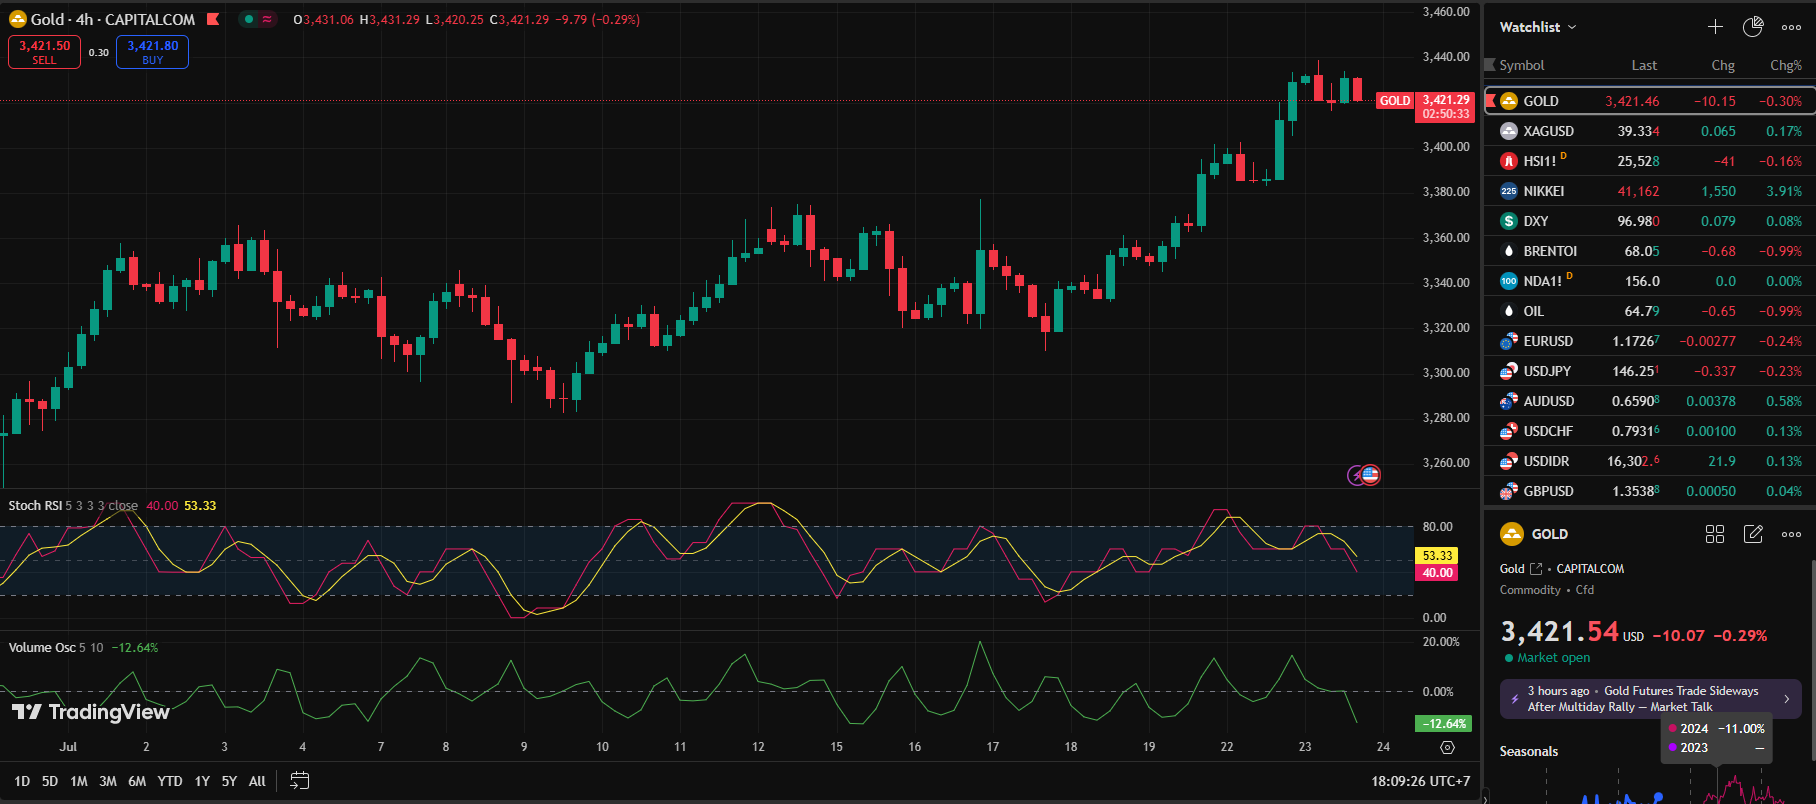Click the grid layout icon in GOLD details
Viewport: 1816px width, 804px height.
[x=1714, y=534]
